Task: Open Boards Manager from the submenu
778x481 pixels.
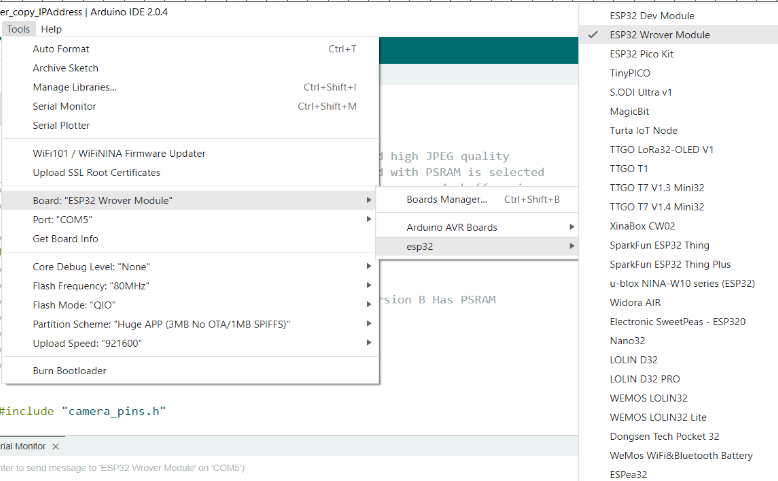Action: click(x=447, y=199)
